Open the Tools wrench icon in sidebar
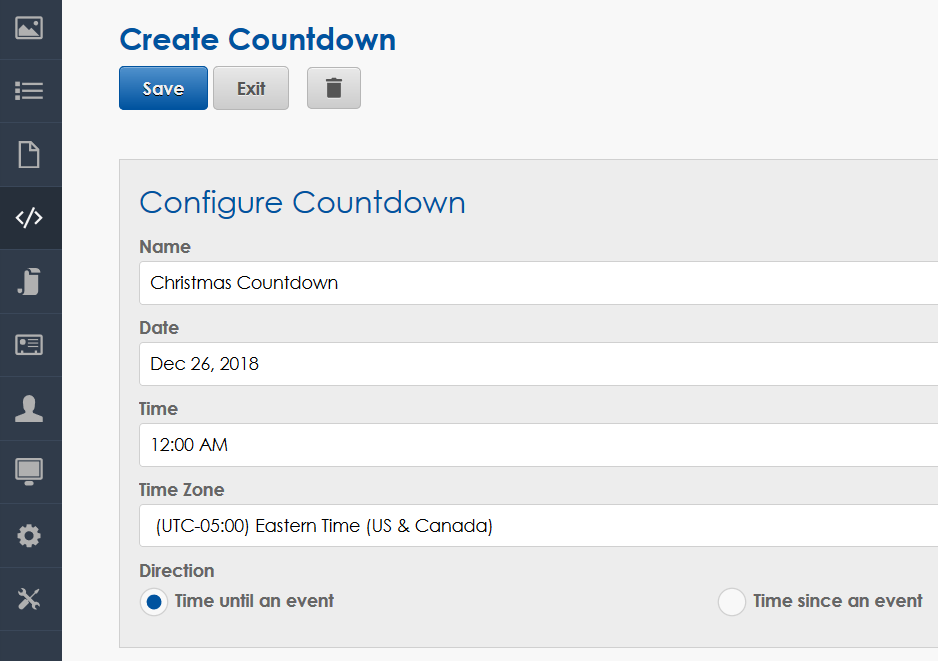The height and width of the screenshot is (661, 938). [x=30, y=598]
